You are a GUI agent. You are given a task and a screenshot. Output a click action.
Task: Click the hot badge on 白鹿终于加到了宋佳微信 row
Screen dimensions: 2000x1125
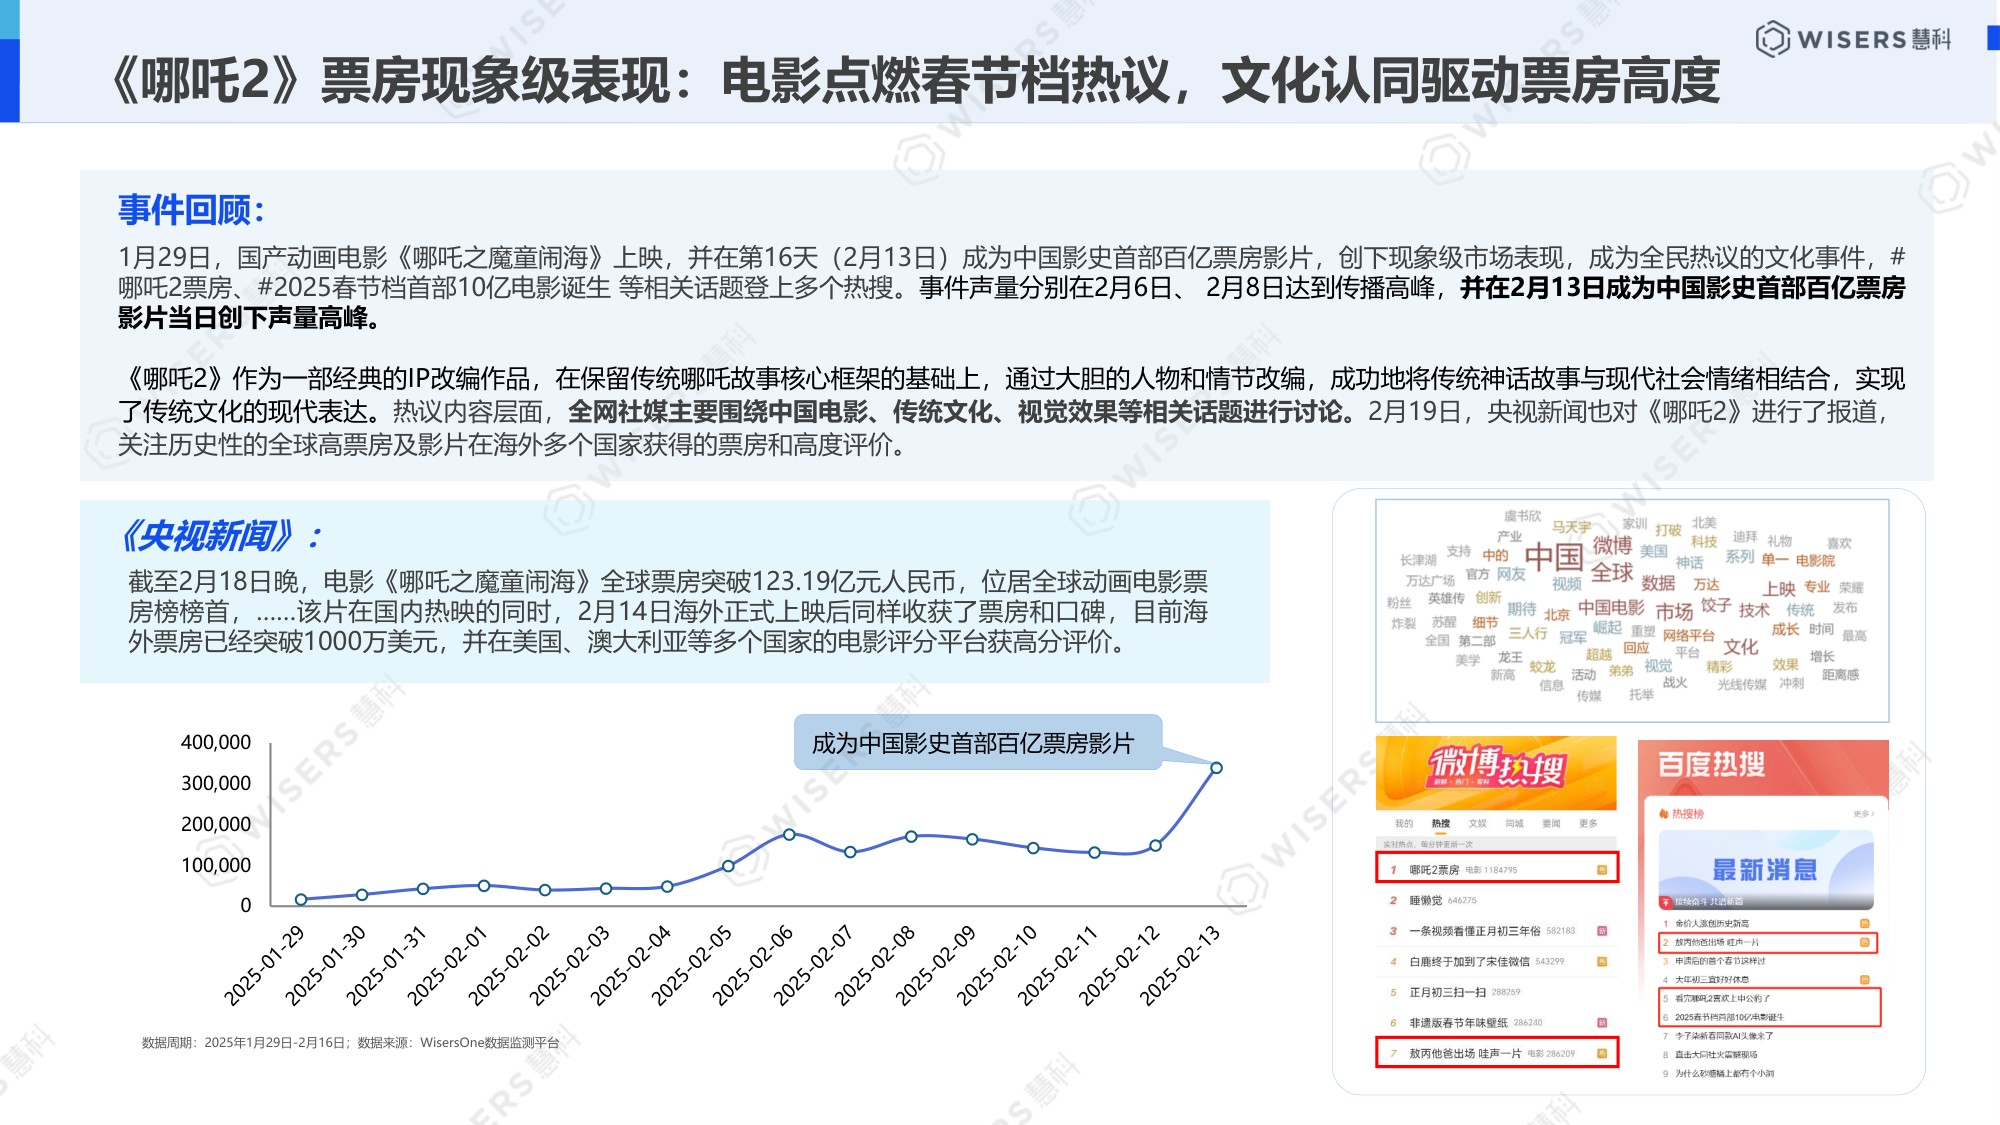click(x=1601, y=962)
